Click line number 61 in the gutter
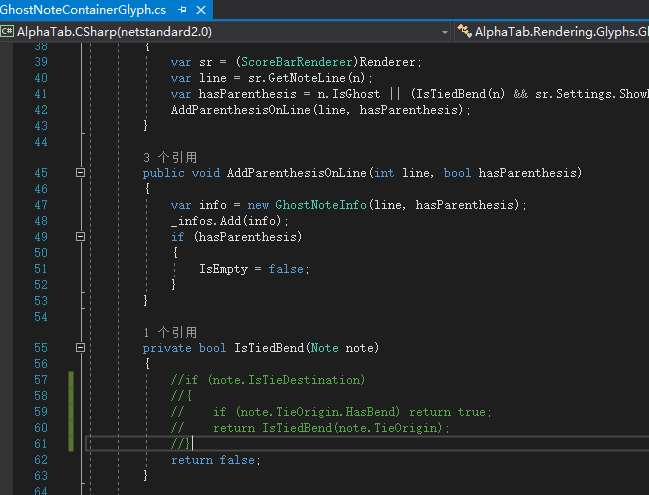The height and width of the screenshot is (495, 649). tap(41, 444)
